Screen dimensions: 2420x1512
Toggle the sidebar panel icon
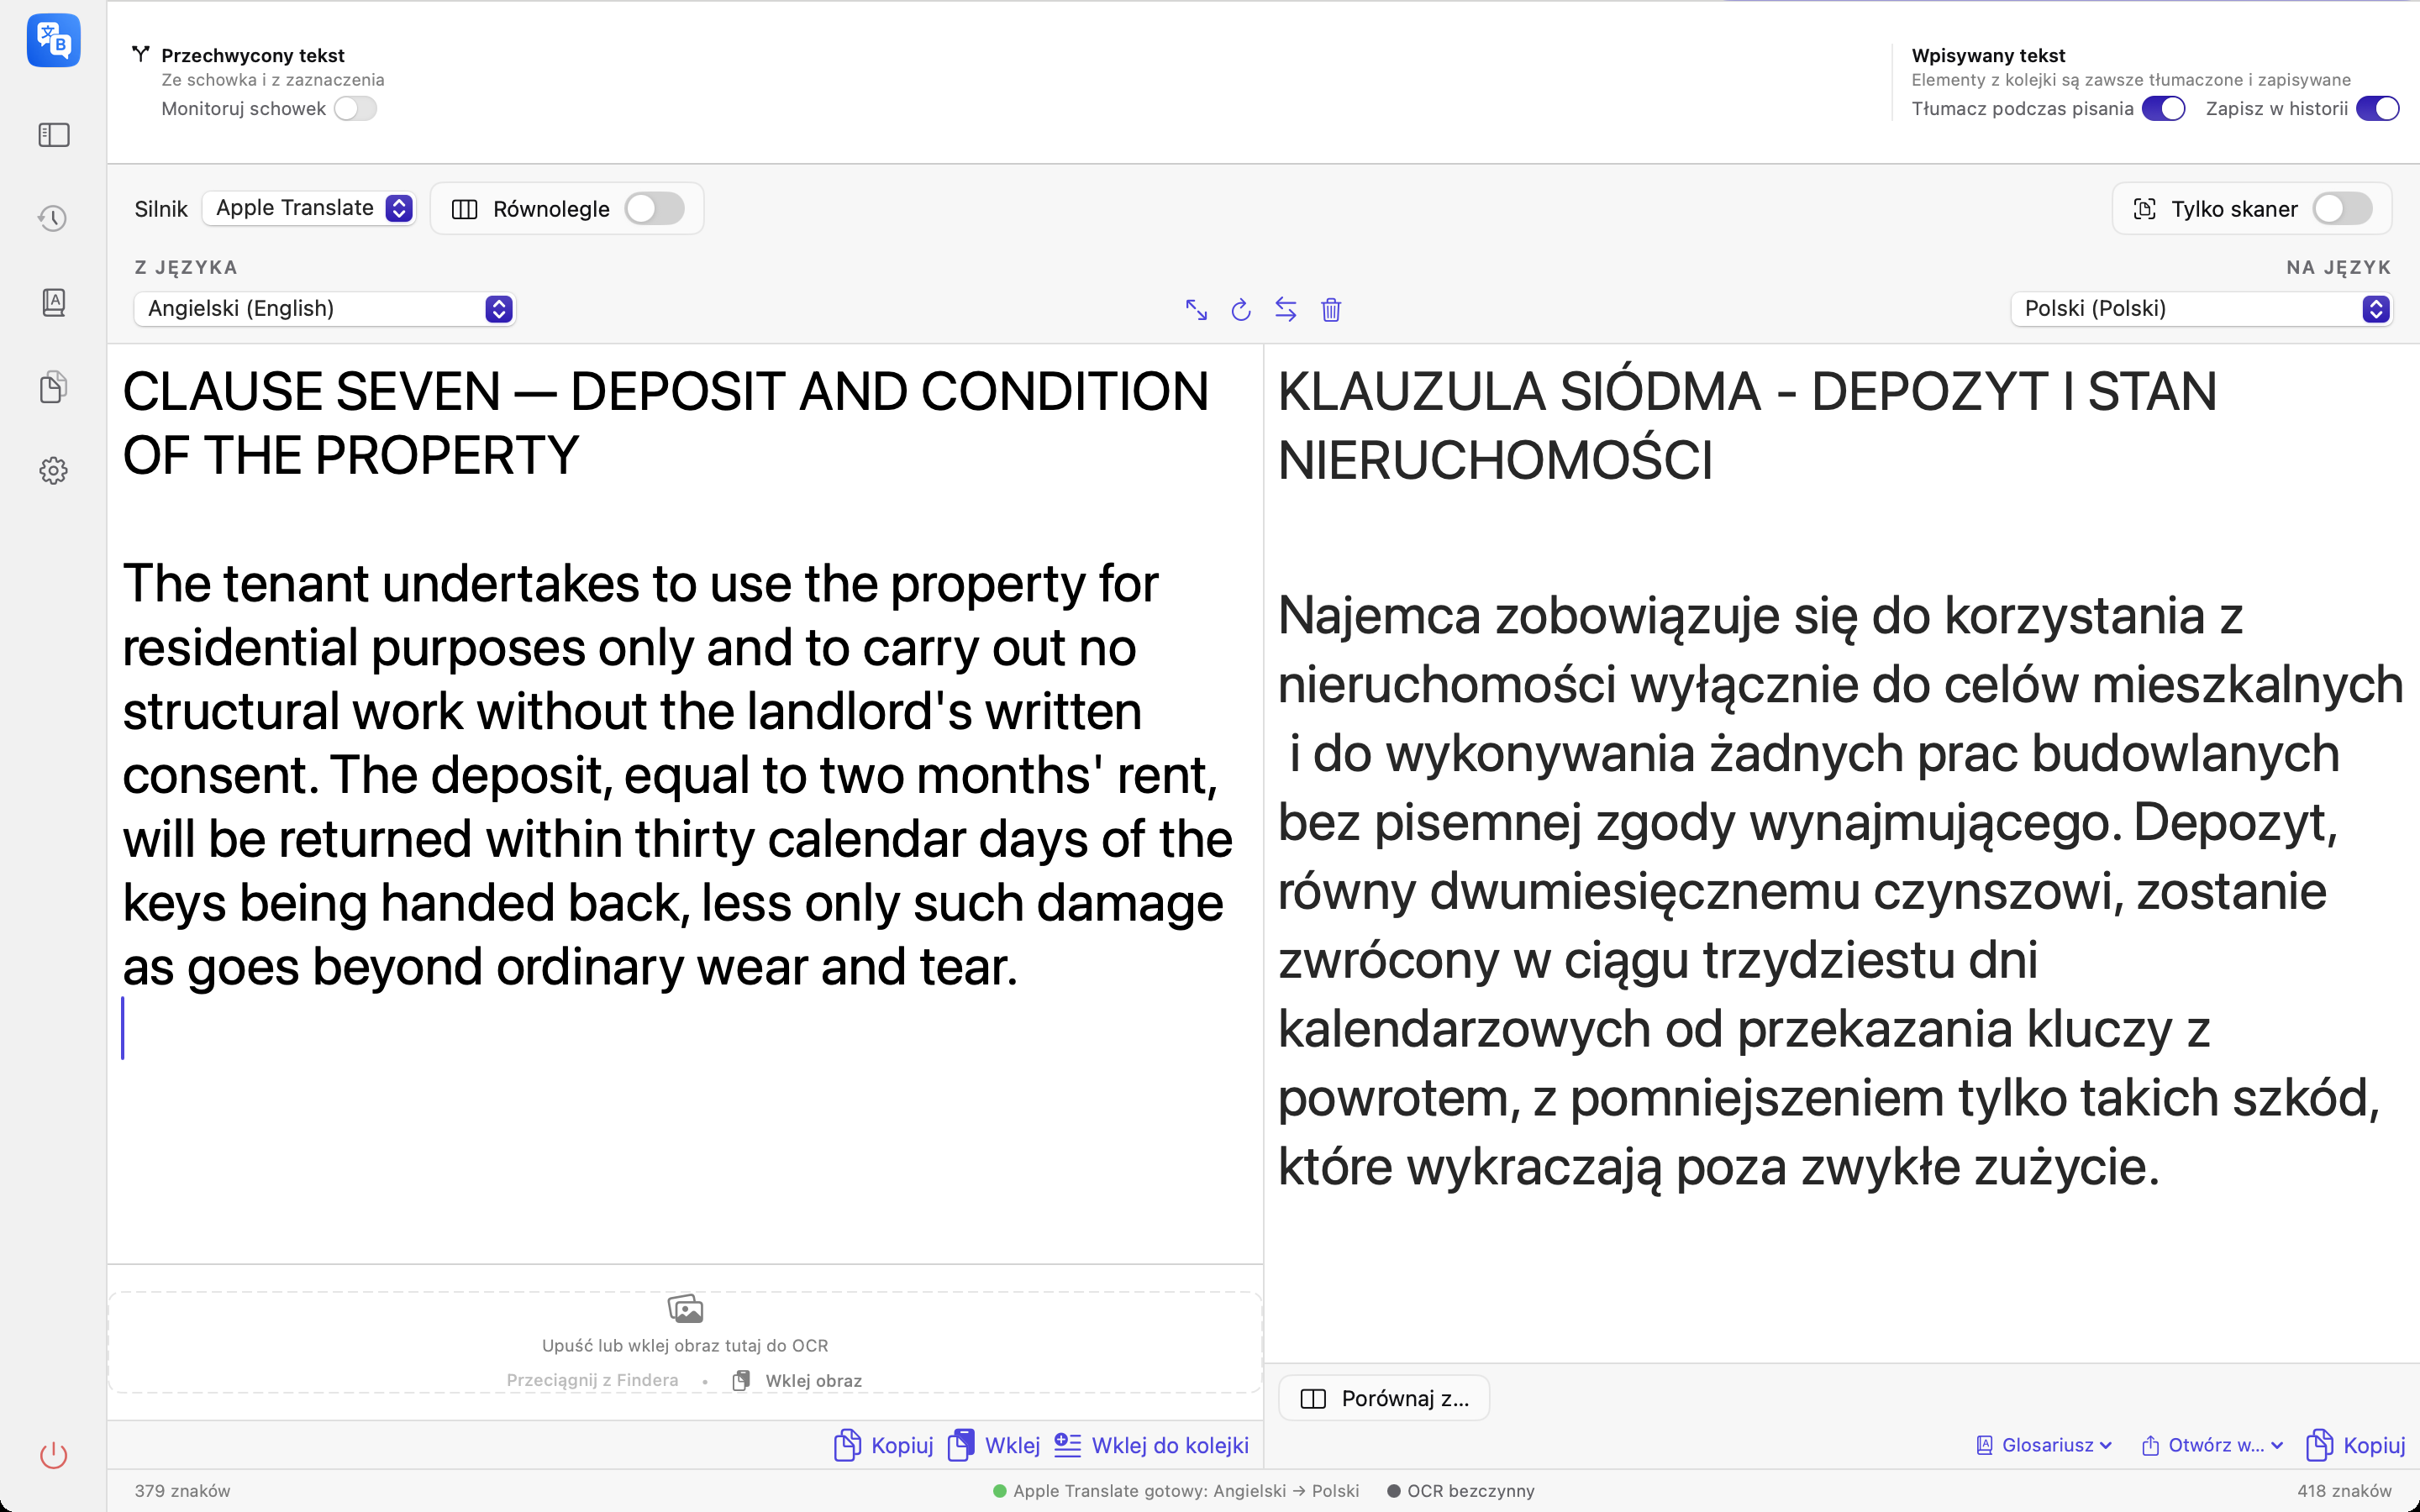[x=53, y=135]
